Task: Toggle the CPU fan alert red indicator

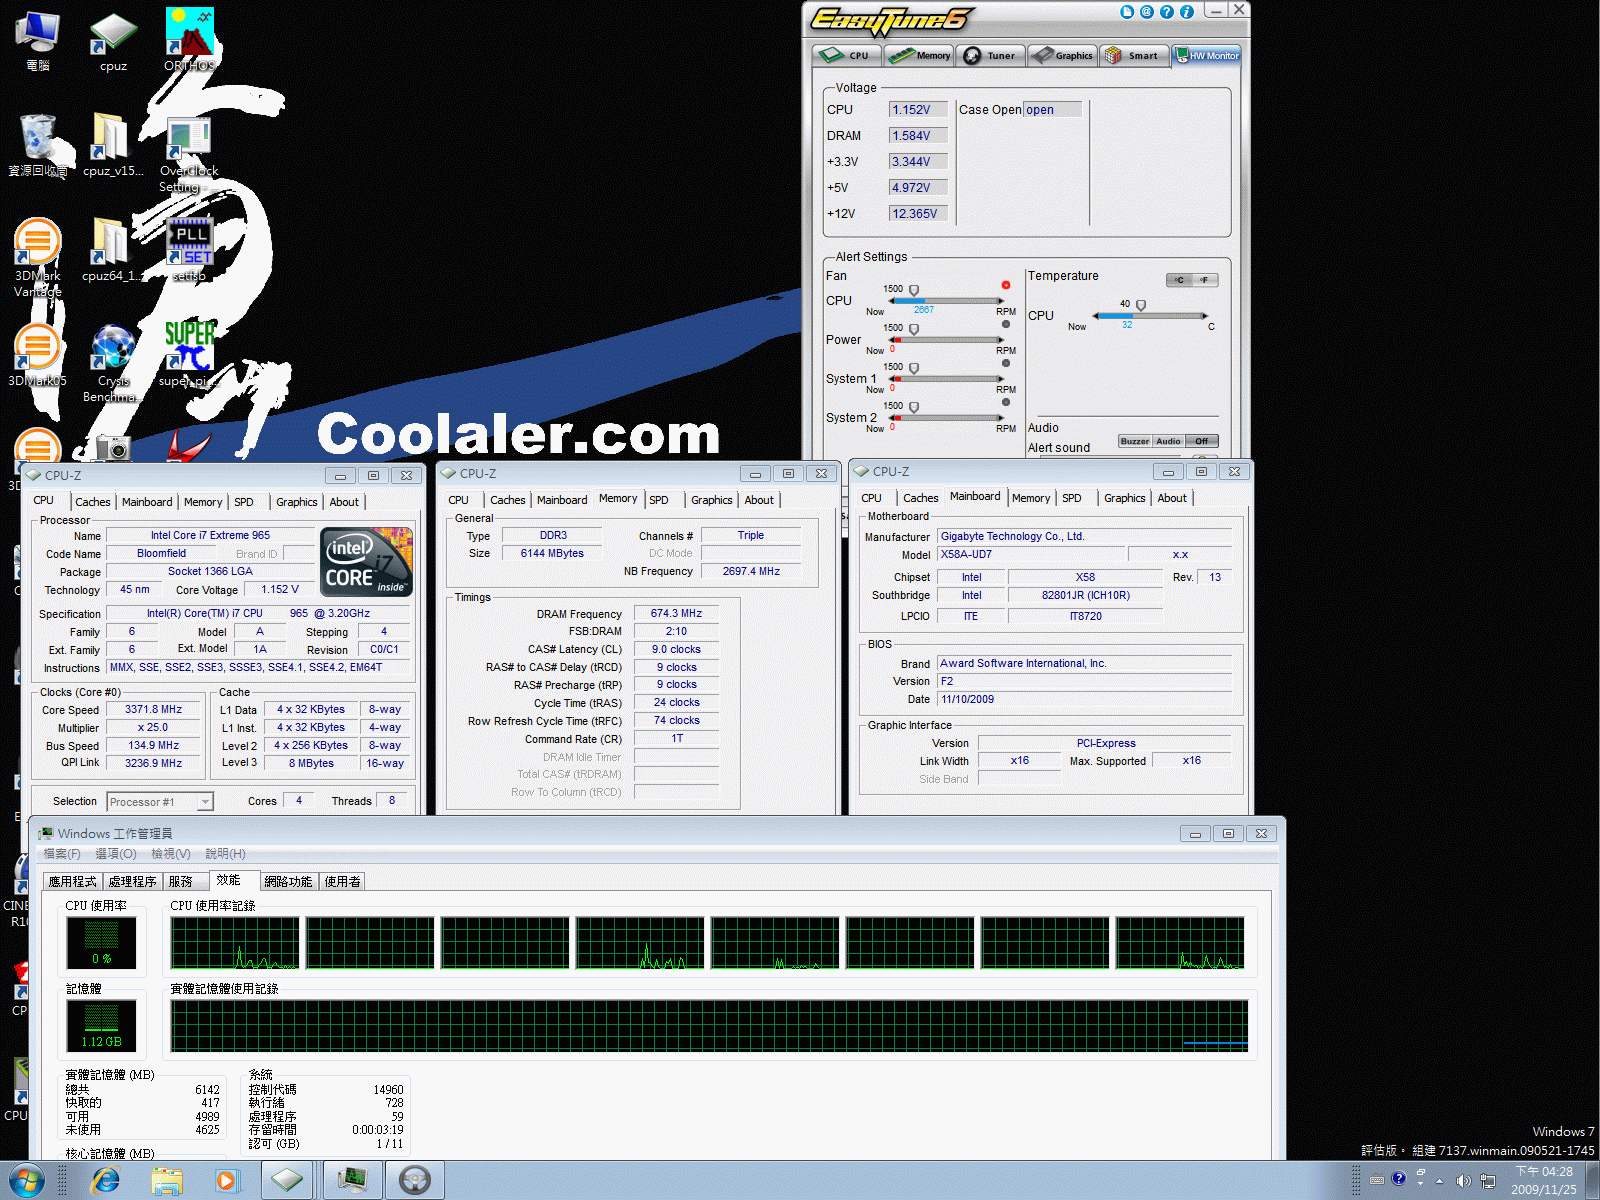Action: [x=1006, y=286]
